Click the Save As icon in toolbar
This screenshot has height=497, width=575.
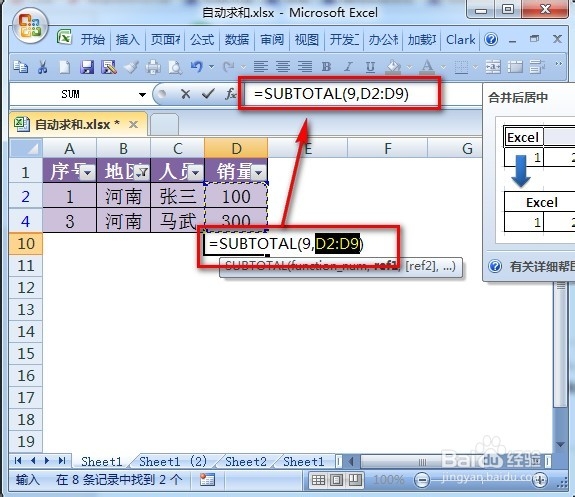109,67
